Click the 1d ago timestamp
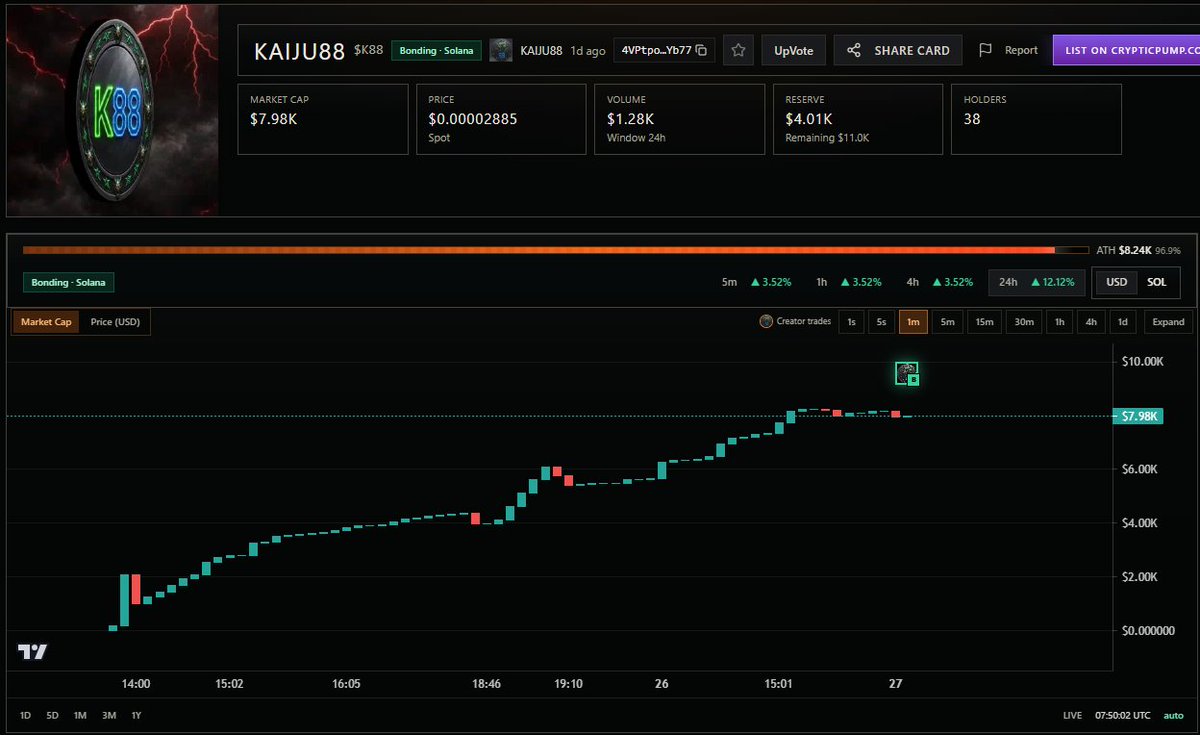This screenshot has width=1200, height=735. [x=587, y=50]
